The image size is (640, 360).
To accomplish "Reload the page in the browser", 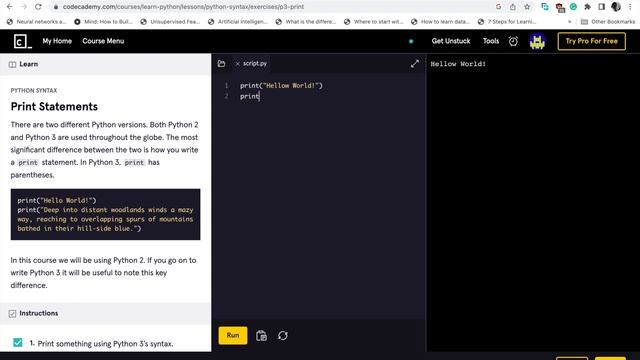I will click(x=38, y=7).
